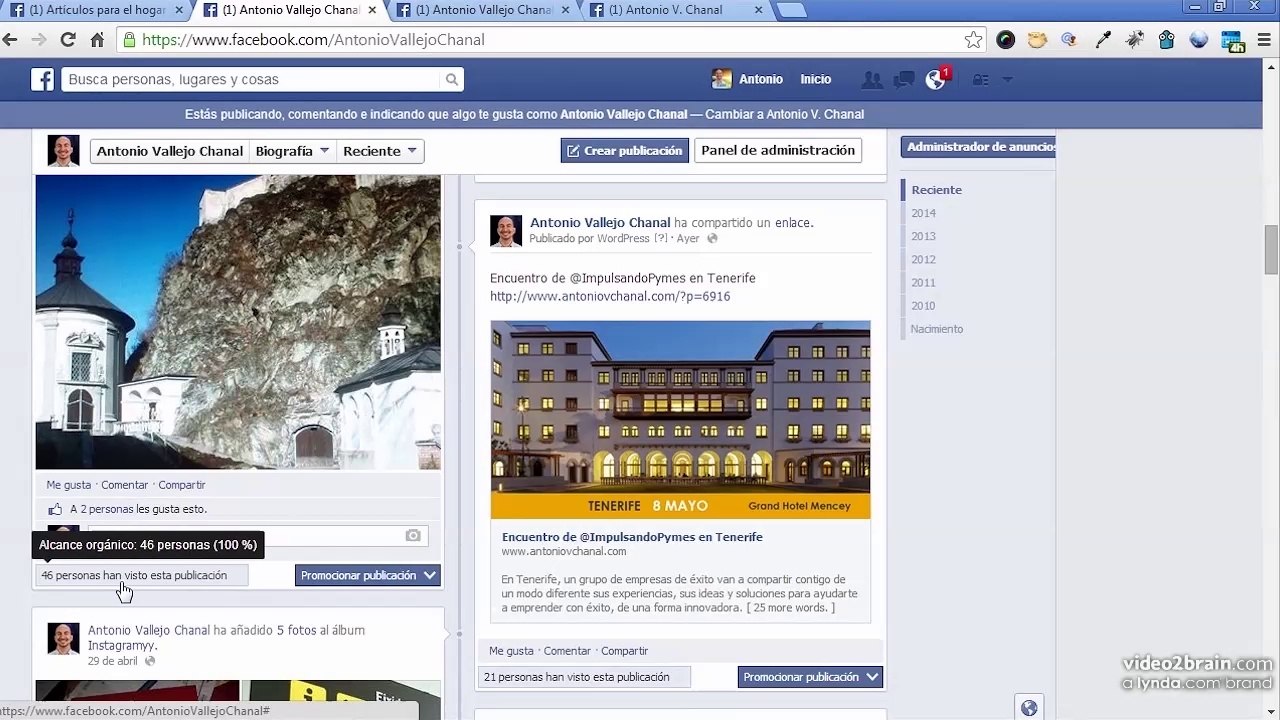The height and width of the screenshot is (720, 1280).
Task: Click the search magnifier icon
Action: pos(452,80)
